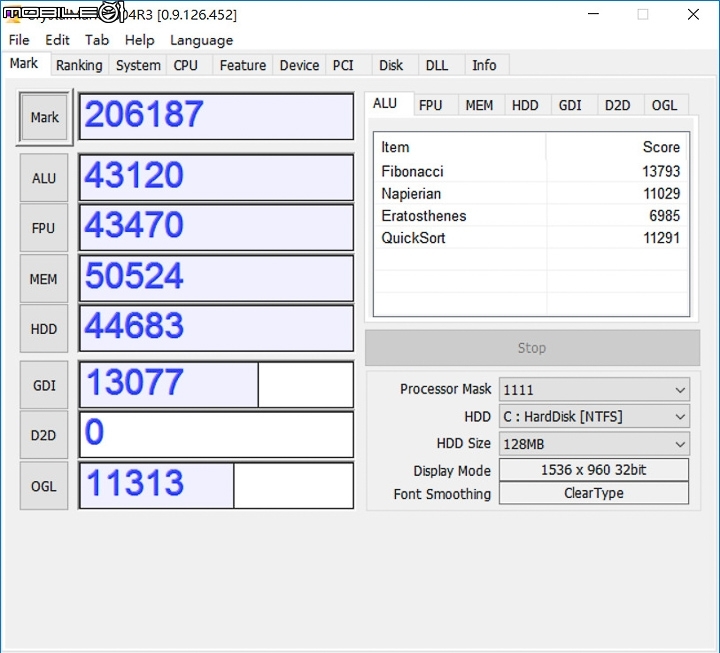720x653 pixels.
Task: Run the OGL benchmark button
Action: pos(44,486)
